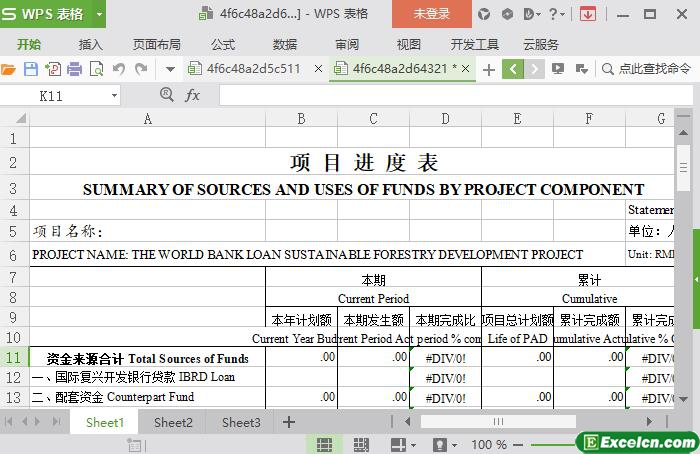Click the 未登录 login button
This screenshot has height=454, width=700.
tap(431, 14)
